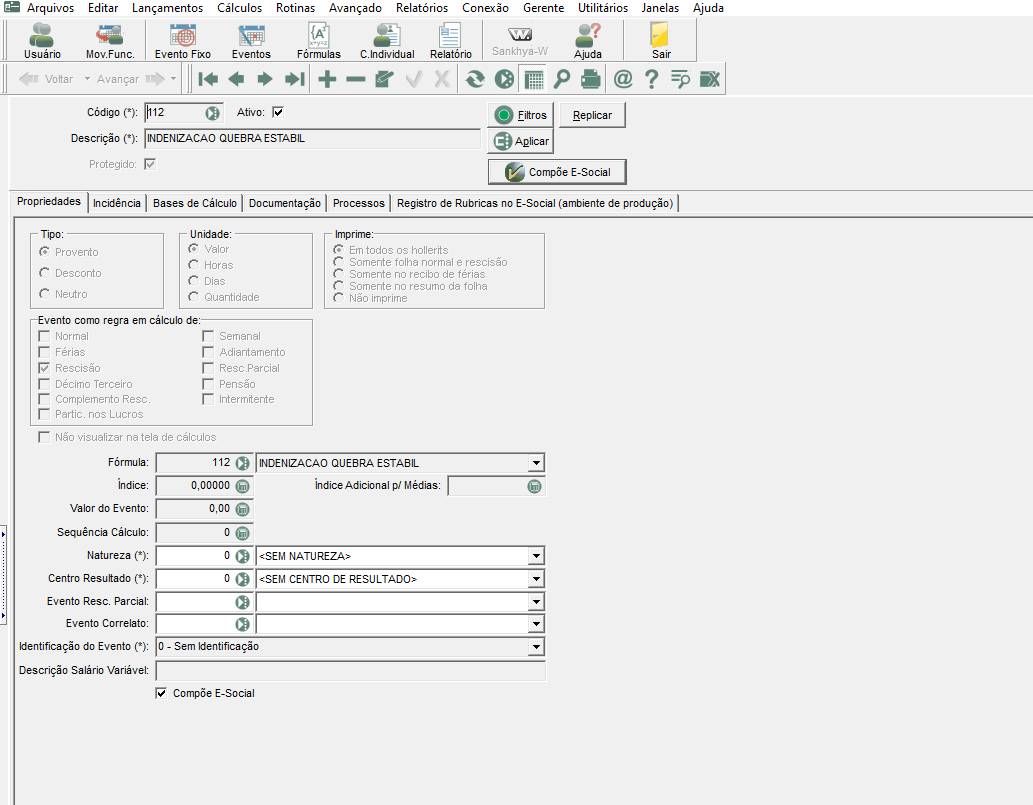Image resolution: width=1033 pixels, height=805 pixels.
Task: Click the edit record pencil icon
Action: [x=385, y=80]
